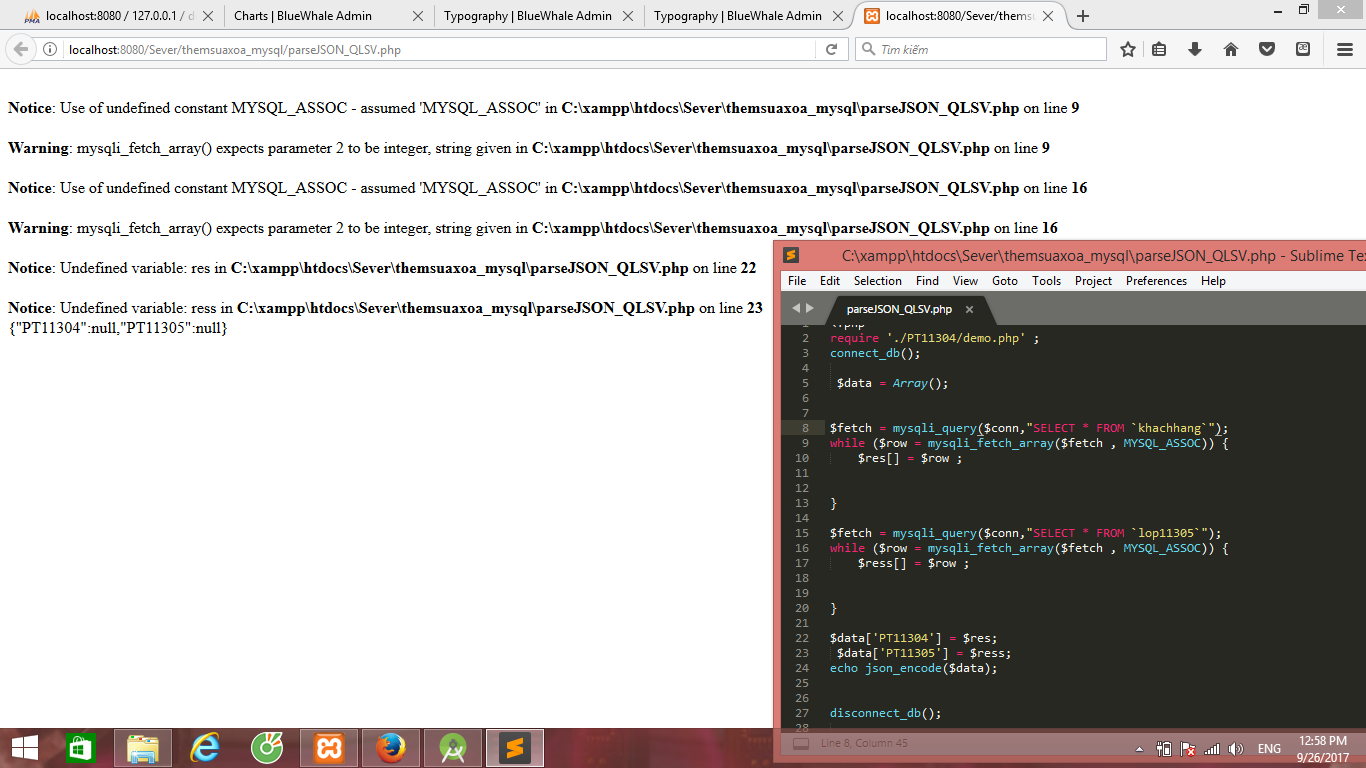Open the Pocket icon in Firefox toolbar
1366x768 pixels.
tap(1267, 49)
